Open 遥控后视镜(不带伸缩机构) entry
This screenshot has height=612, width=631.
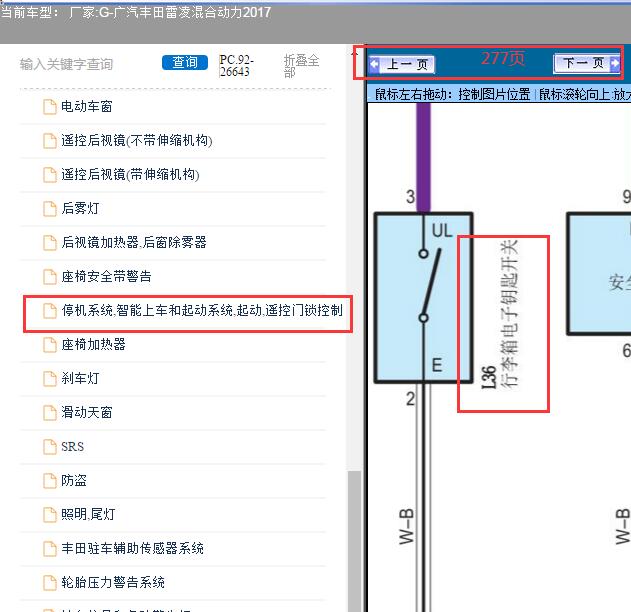136,140
